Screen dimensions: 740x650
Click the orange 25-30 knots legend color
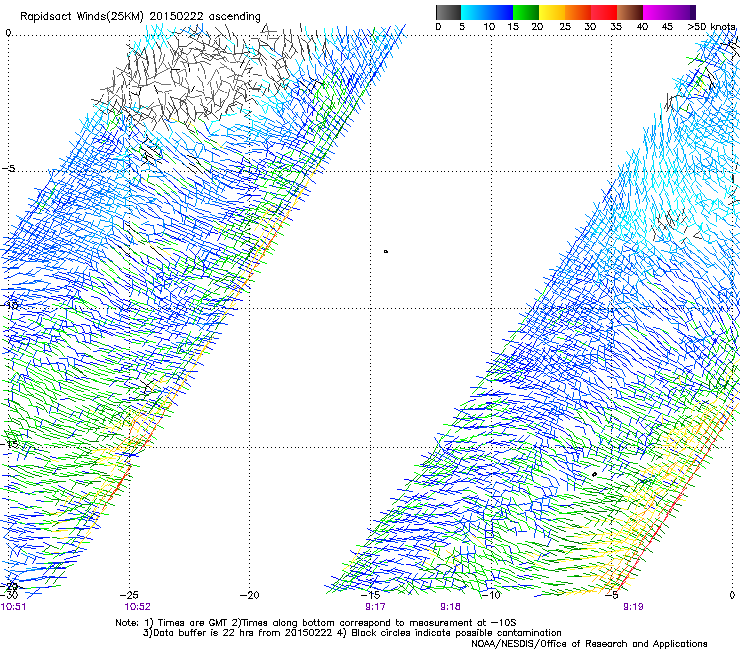tap(578, 12)
